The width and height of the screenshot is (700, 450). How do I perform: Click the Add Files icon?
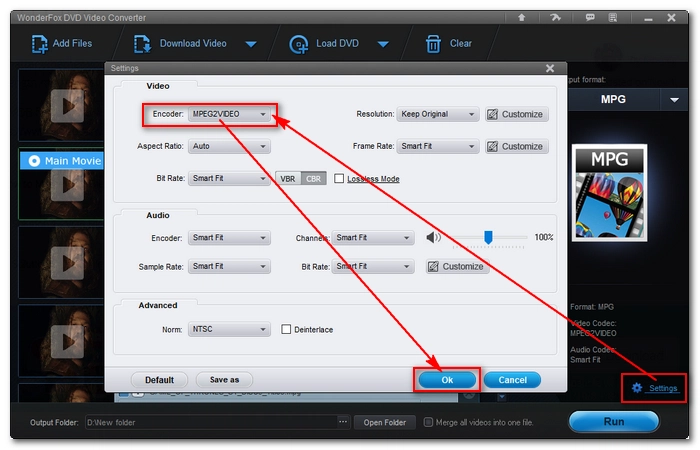(x=39, y=44)
